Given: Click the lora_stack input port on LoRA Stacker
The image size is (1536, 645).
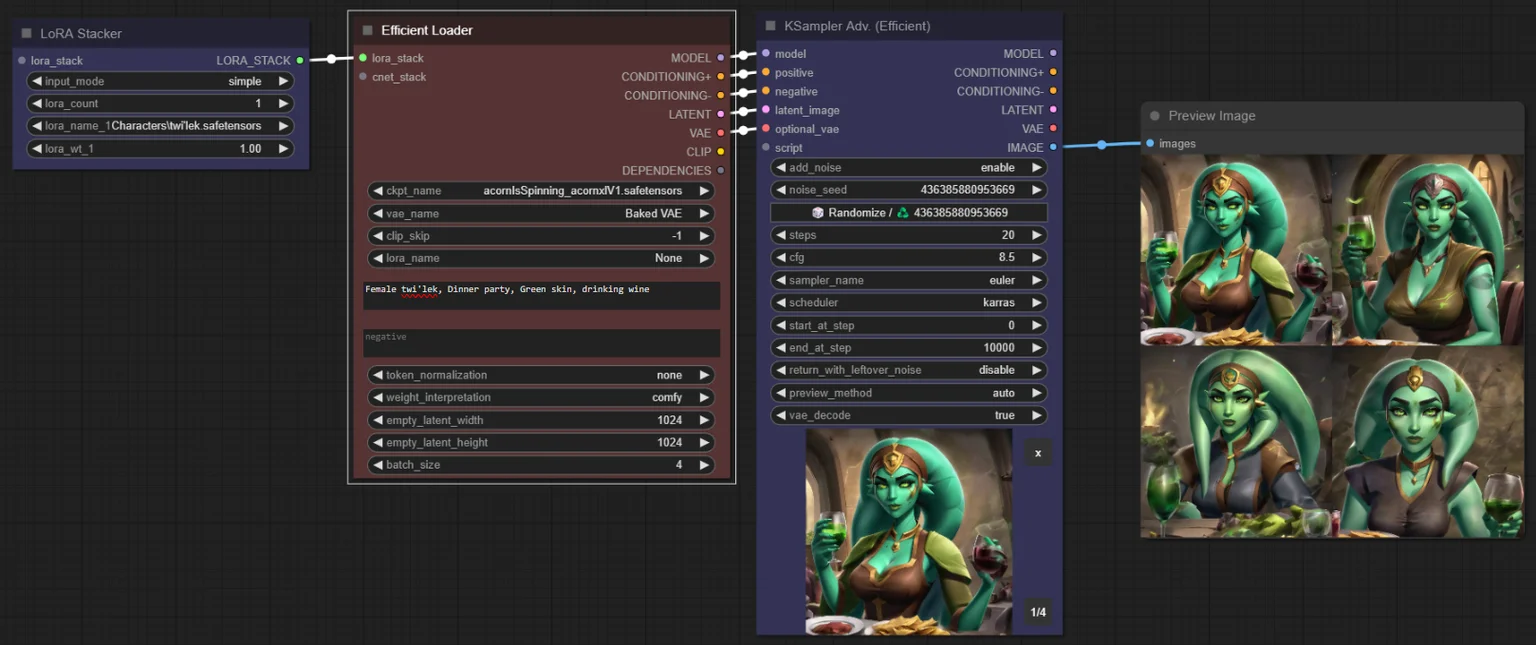Looking at the screenshot, I should click(22, 60).
